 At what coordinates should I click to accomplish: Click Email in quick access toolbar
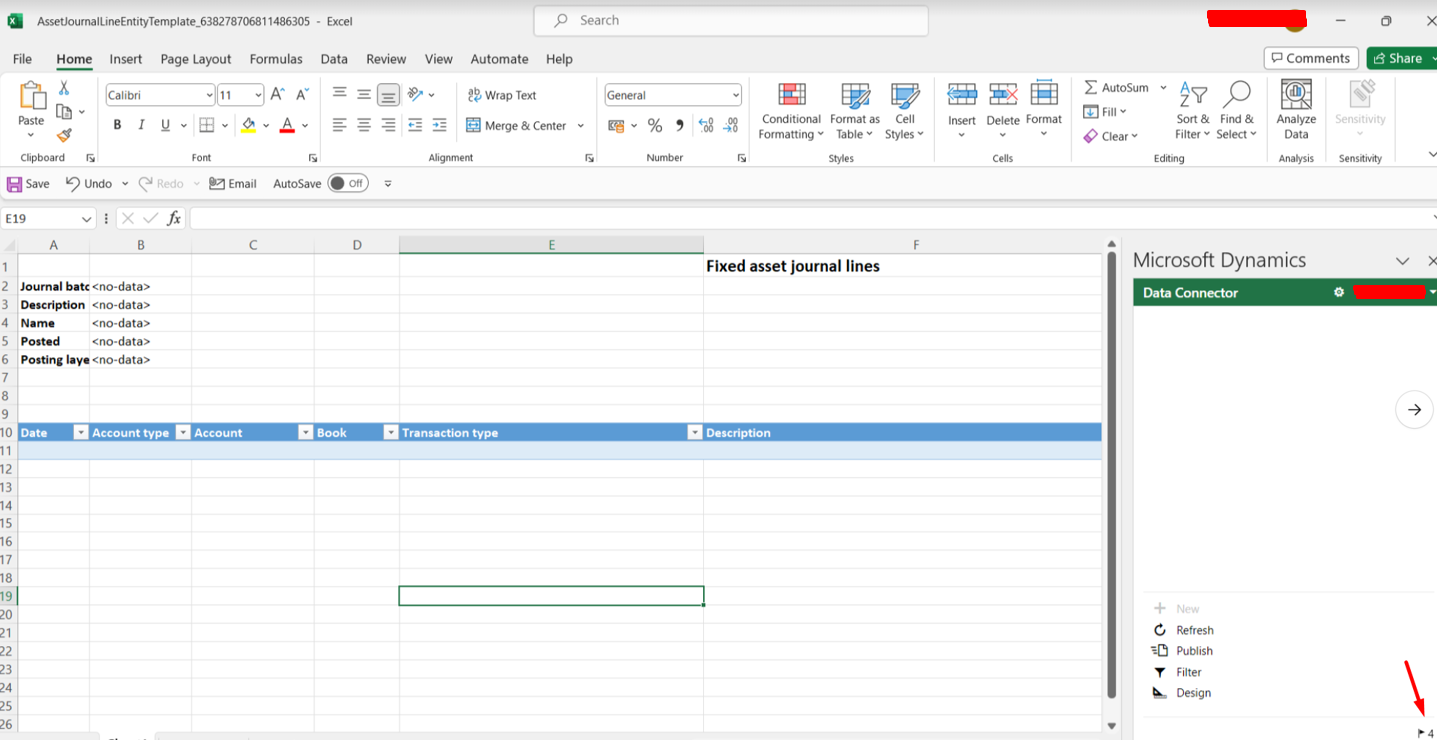(x=233, y=183)
